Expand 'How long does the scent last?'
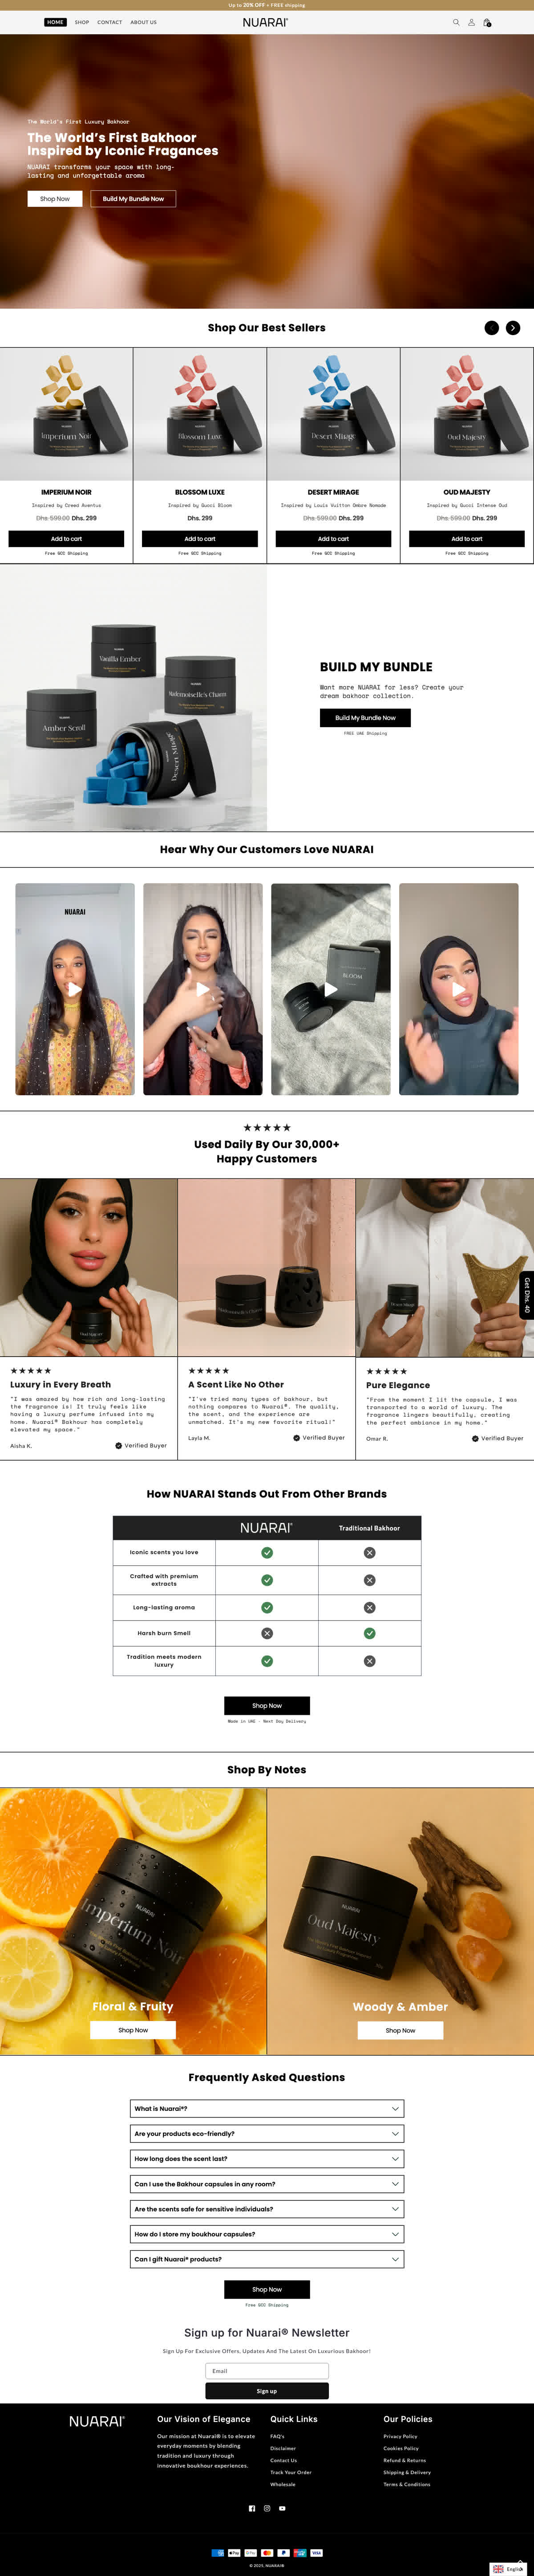The height and width of the screenshot is (2576, 534). point(267,2158)
